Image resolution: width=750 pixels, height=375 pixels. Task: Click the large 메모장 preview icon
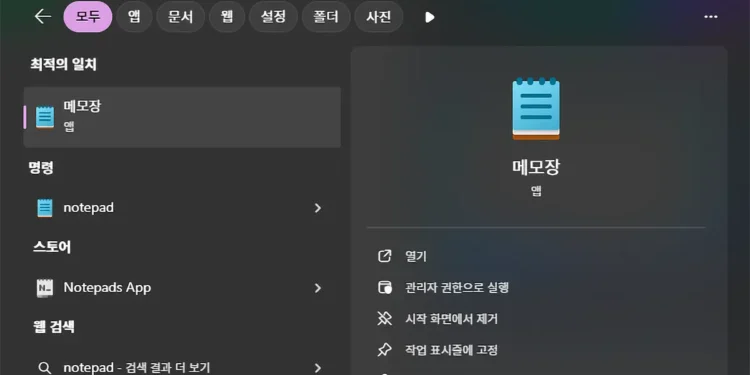point(536,109)
